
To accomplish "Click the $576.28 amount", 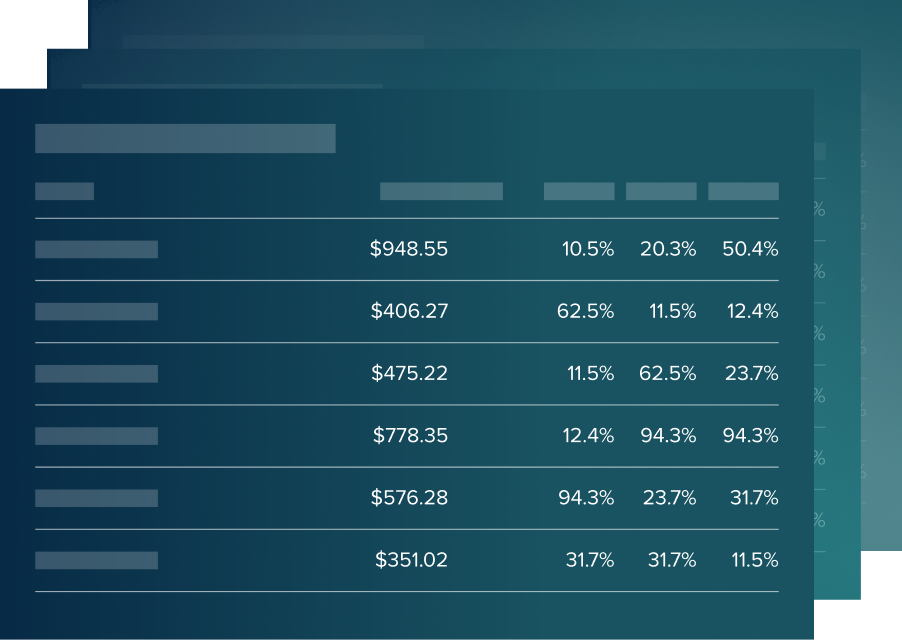I will pos(409,497).
